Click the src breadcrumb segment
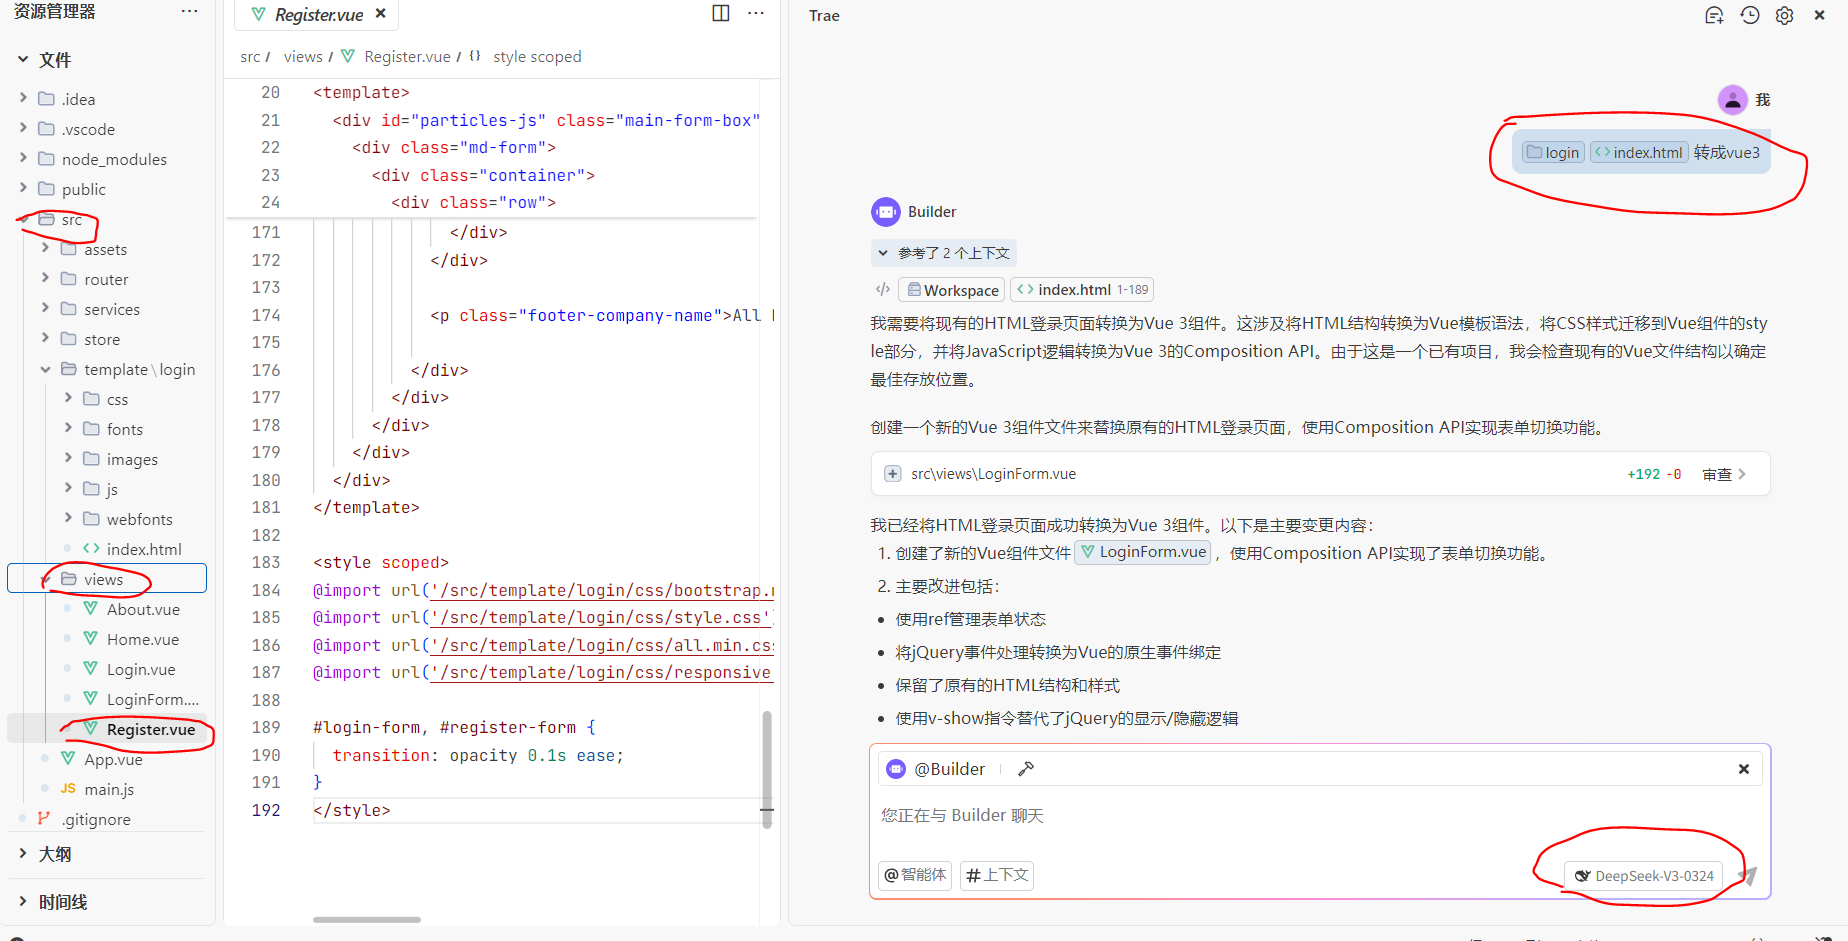 click(250, 57)
